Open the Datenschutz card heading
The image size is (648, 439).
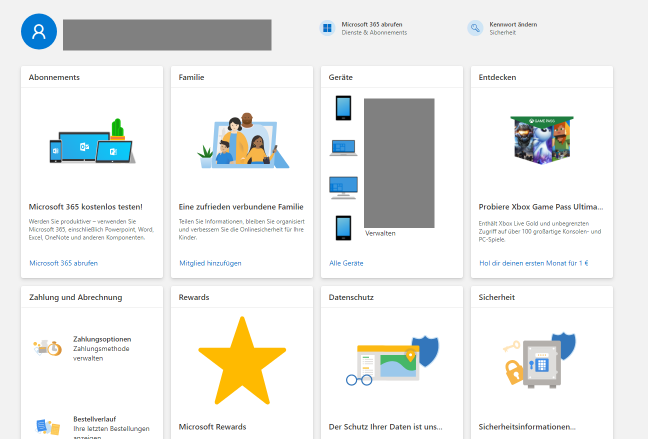tap(351, 297)
